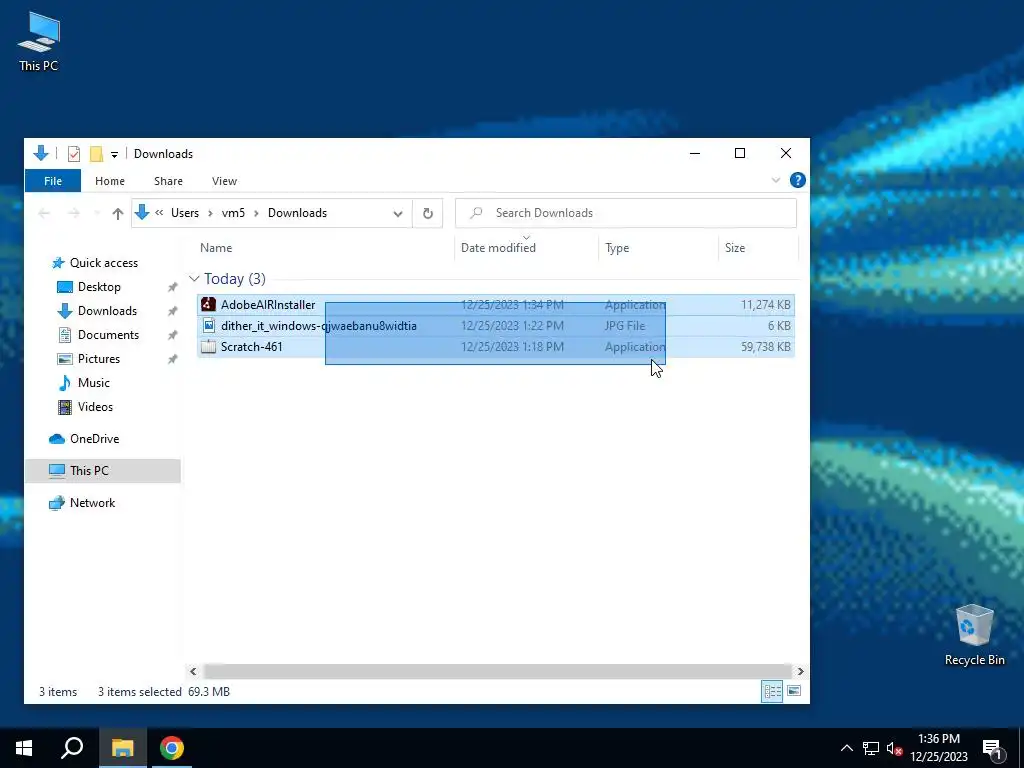Image resolution: width=1024 pixels, height=768 pixels.
Task: Click the 59,738 KB size cell
Action: pyautogui.click(x=765, y=347)
